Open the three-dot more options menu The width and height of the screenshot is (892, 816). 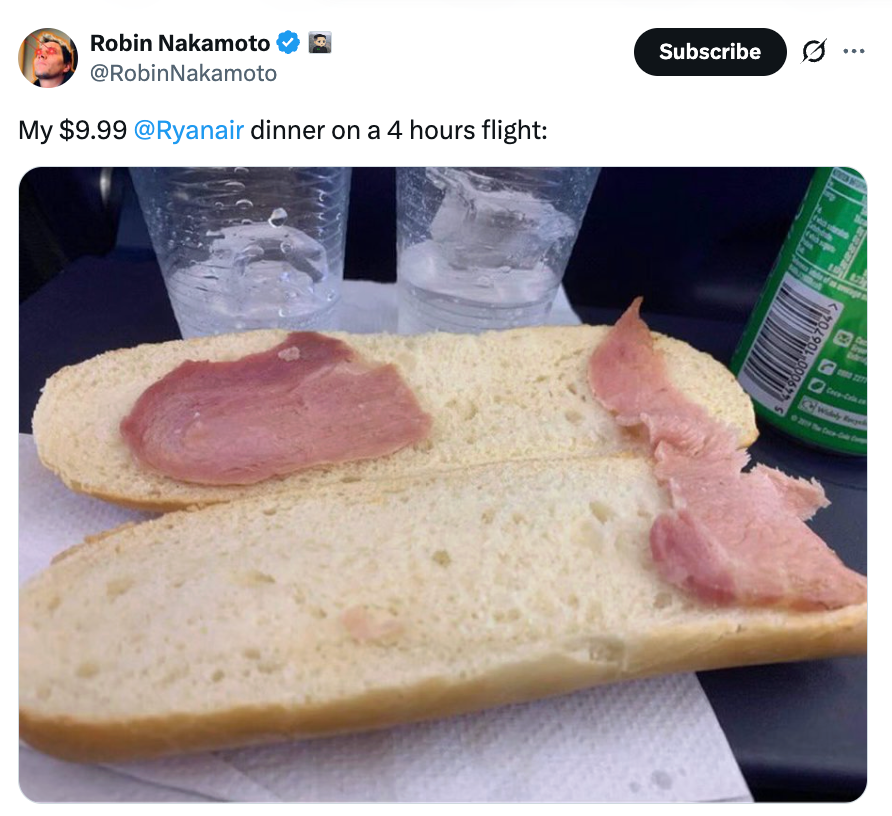(x=854, y=51)
